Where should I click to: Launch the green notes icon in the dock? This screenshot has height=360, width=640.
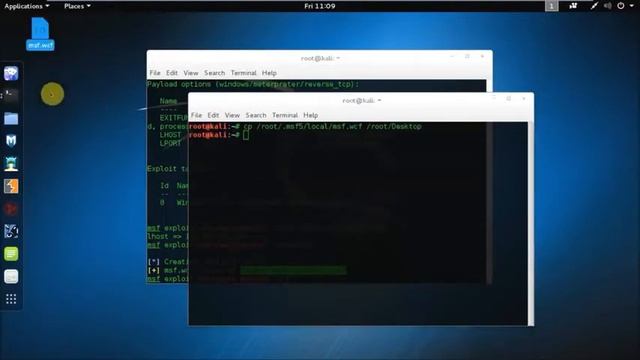11,254
